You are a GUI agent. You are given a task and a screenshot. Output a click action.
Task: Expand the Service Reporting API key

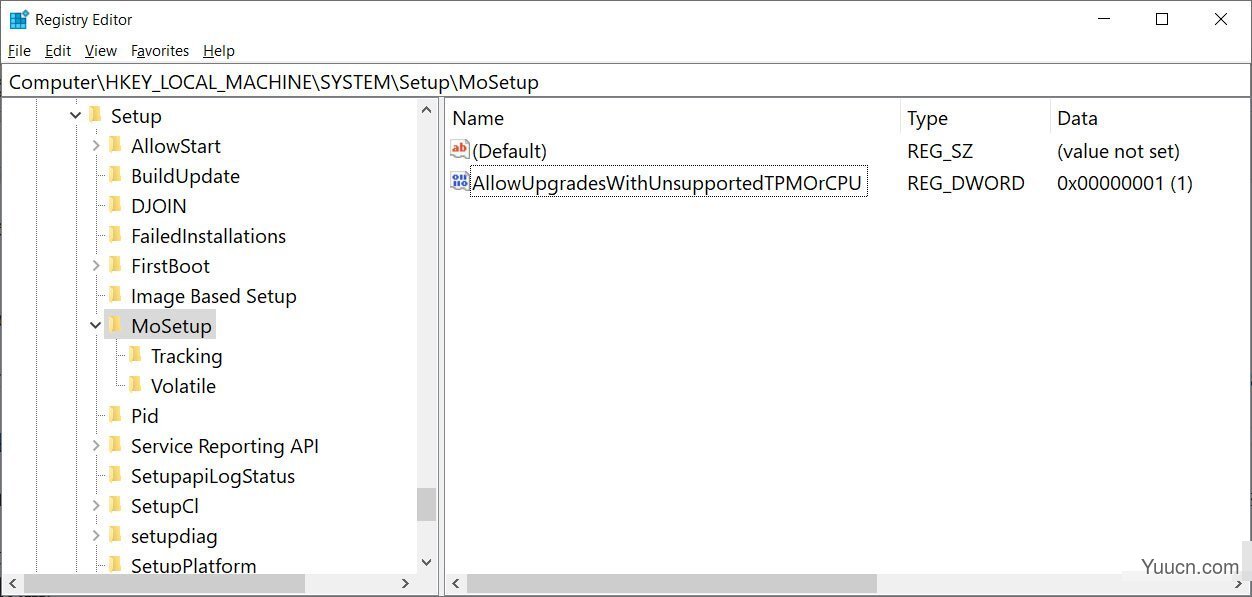pyautogui.click(x=96, y=446)
